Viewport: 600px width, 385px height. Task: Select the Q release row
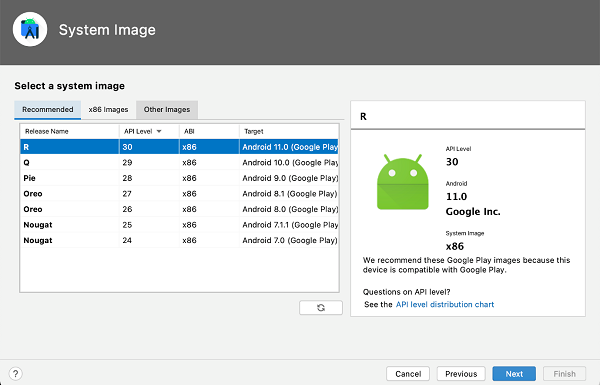coord(179,162)
